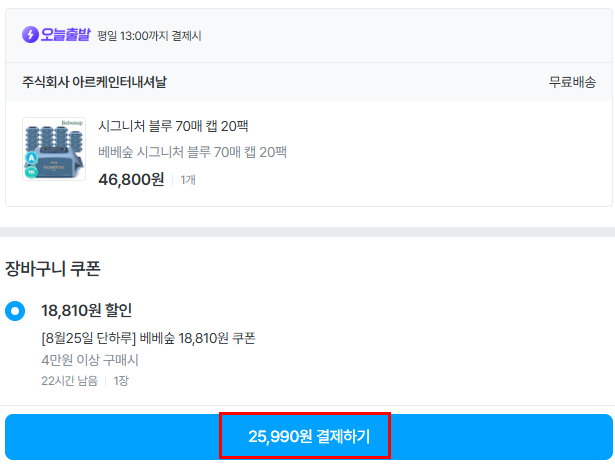Click seller name 주식회사 아르케인터내셔날
This screenshot has width=615, height=467.
[94, 82]
